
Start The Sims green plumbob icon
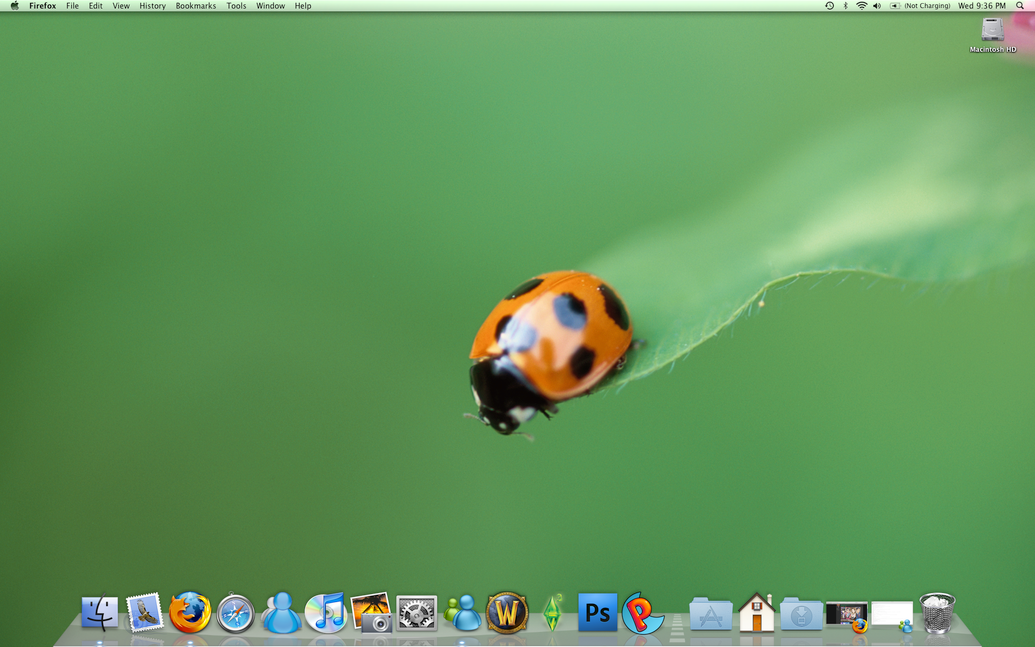552,613
